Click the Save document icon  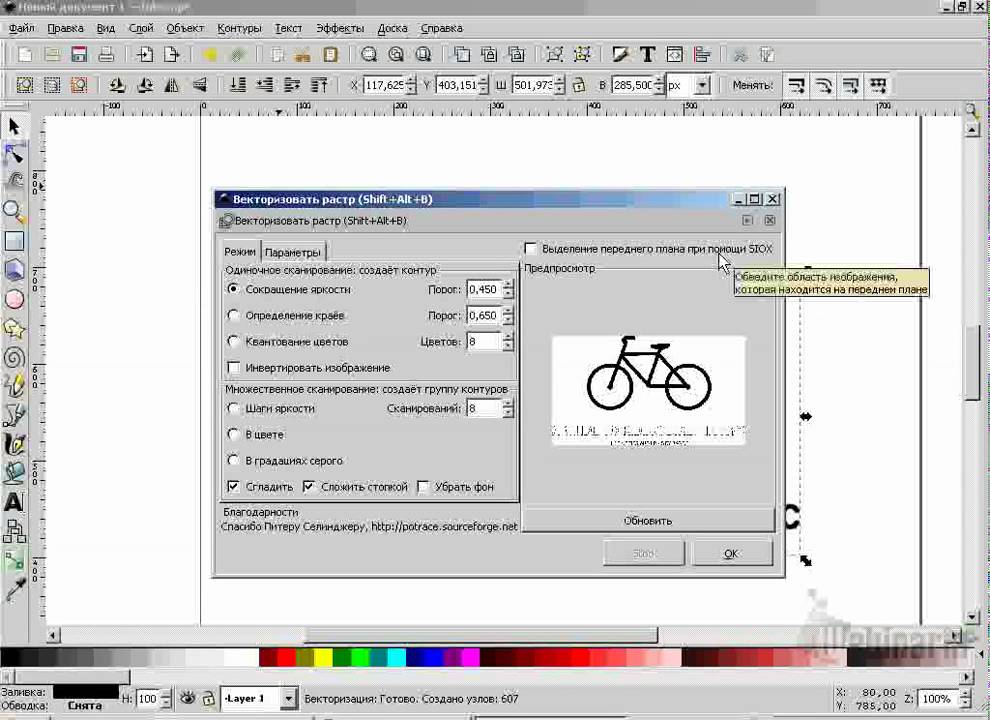pos(79,54)
